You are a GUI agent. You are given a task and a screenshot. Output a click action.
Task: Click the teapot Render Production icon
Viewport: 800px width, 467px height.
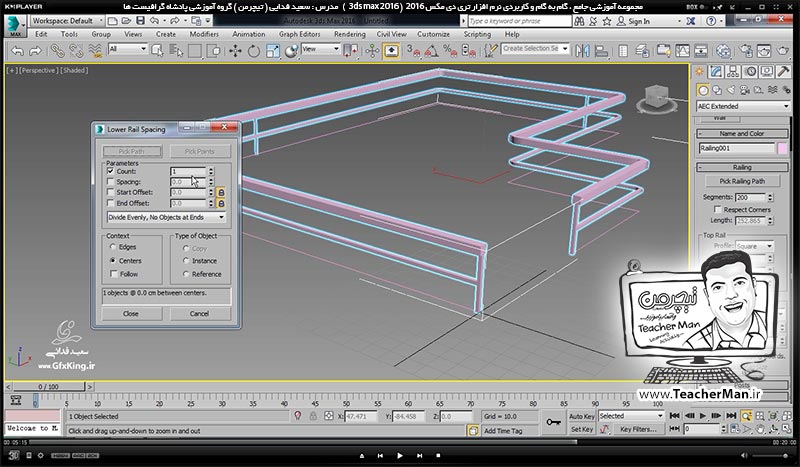pos(783,51)
